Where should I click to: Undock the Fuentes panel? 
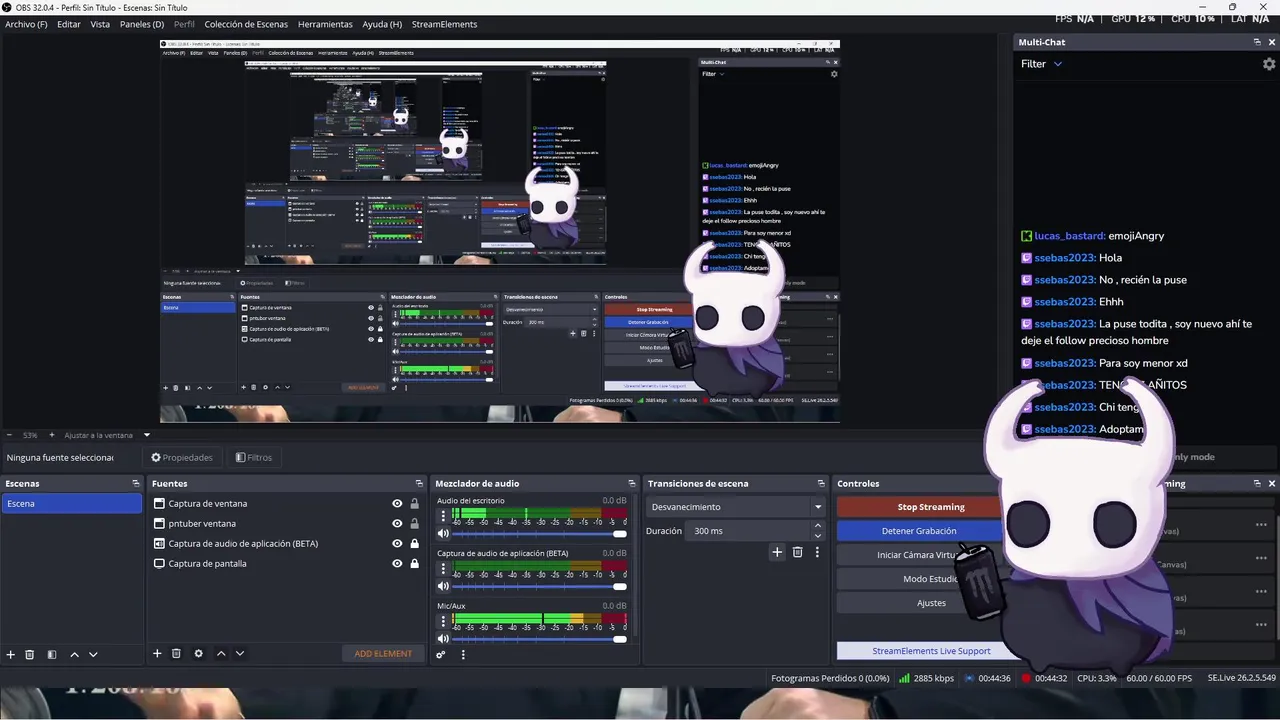click(x=419, y=483)
